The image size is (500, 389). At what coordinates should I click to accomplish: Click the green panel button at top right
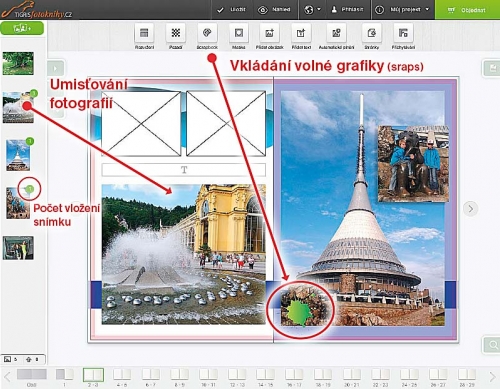pyautogui.click(x=492, y=68)
